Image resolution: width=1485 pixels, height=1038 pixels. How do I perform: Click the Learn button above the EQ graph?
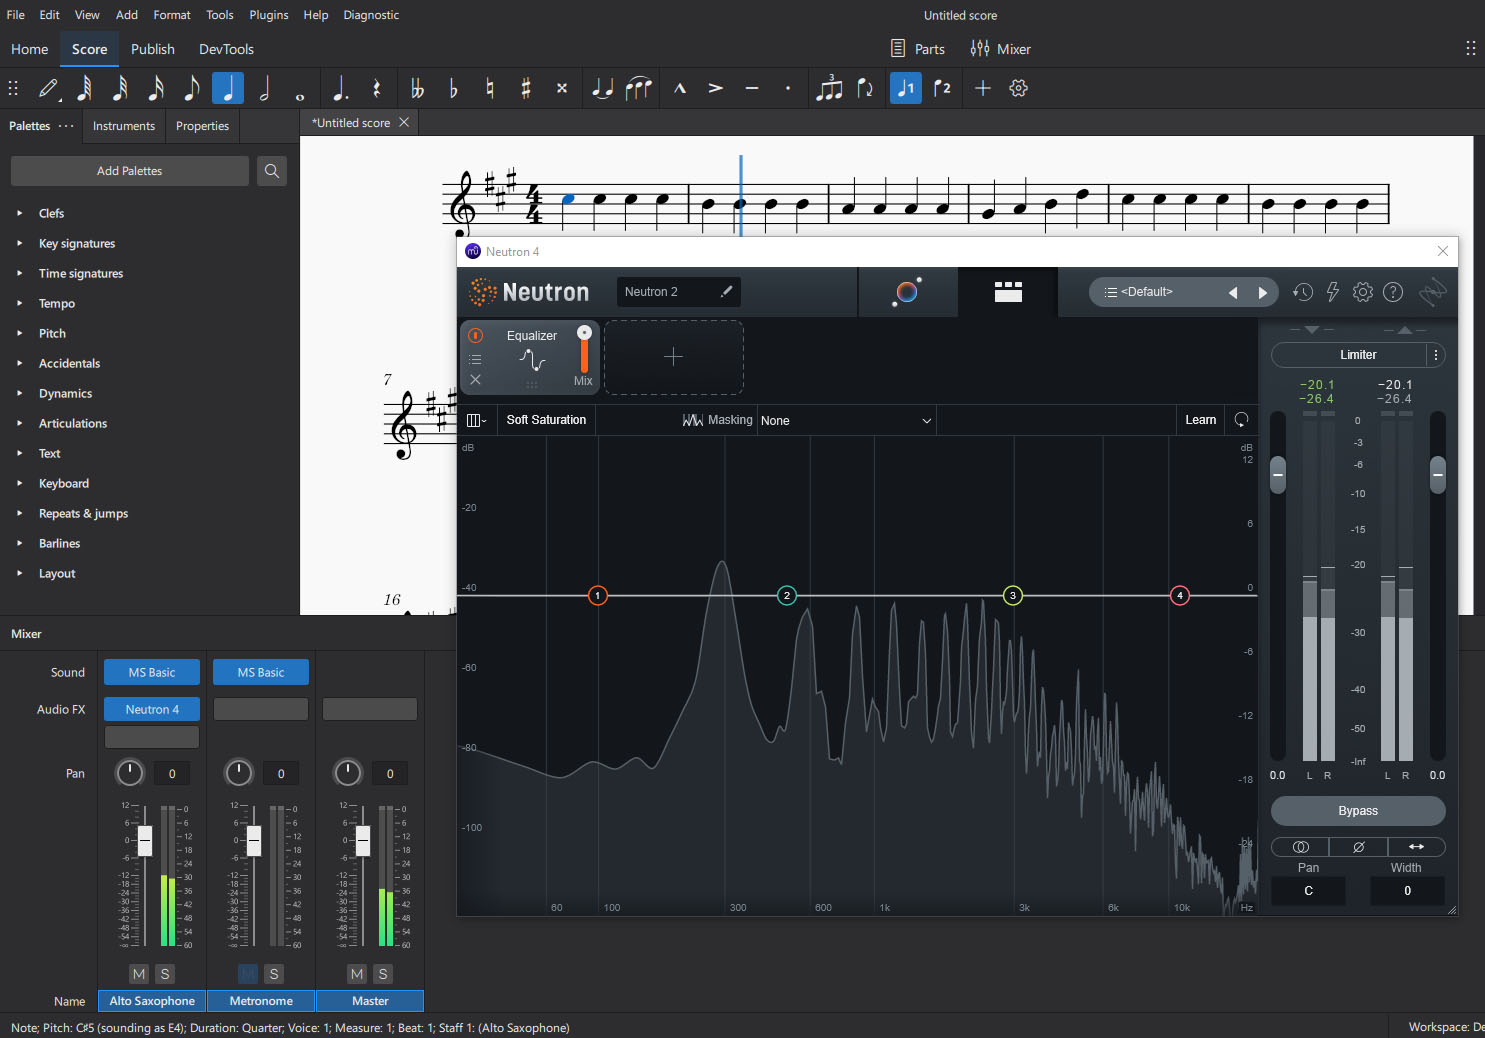1200,420
